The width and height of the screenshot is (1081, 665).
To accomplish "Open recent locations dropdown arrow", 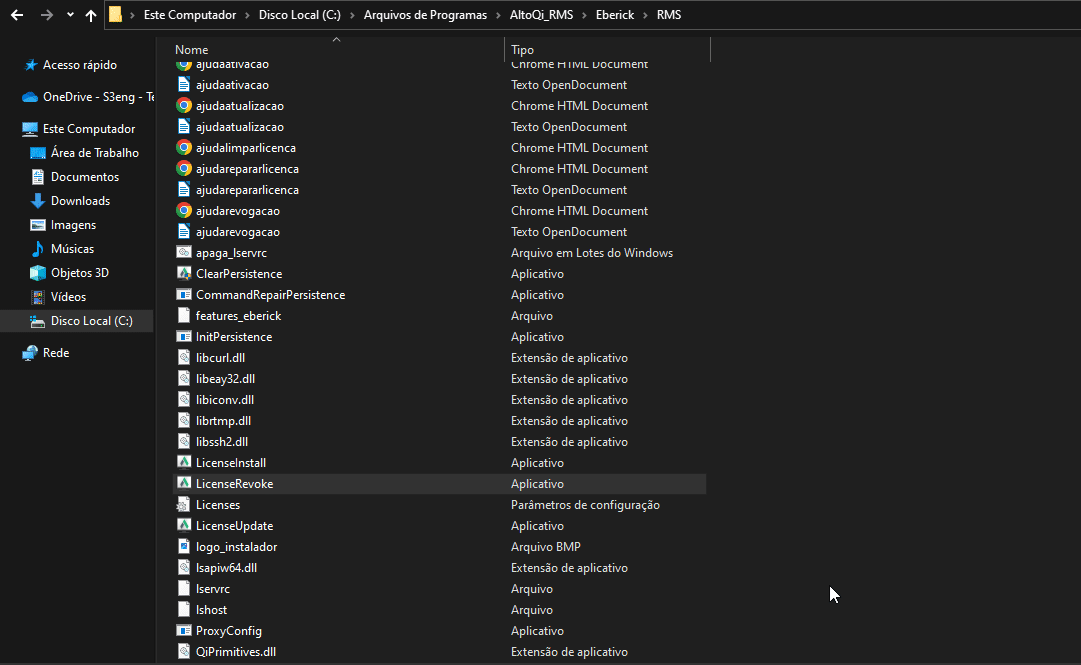I will 70,14.
